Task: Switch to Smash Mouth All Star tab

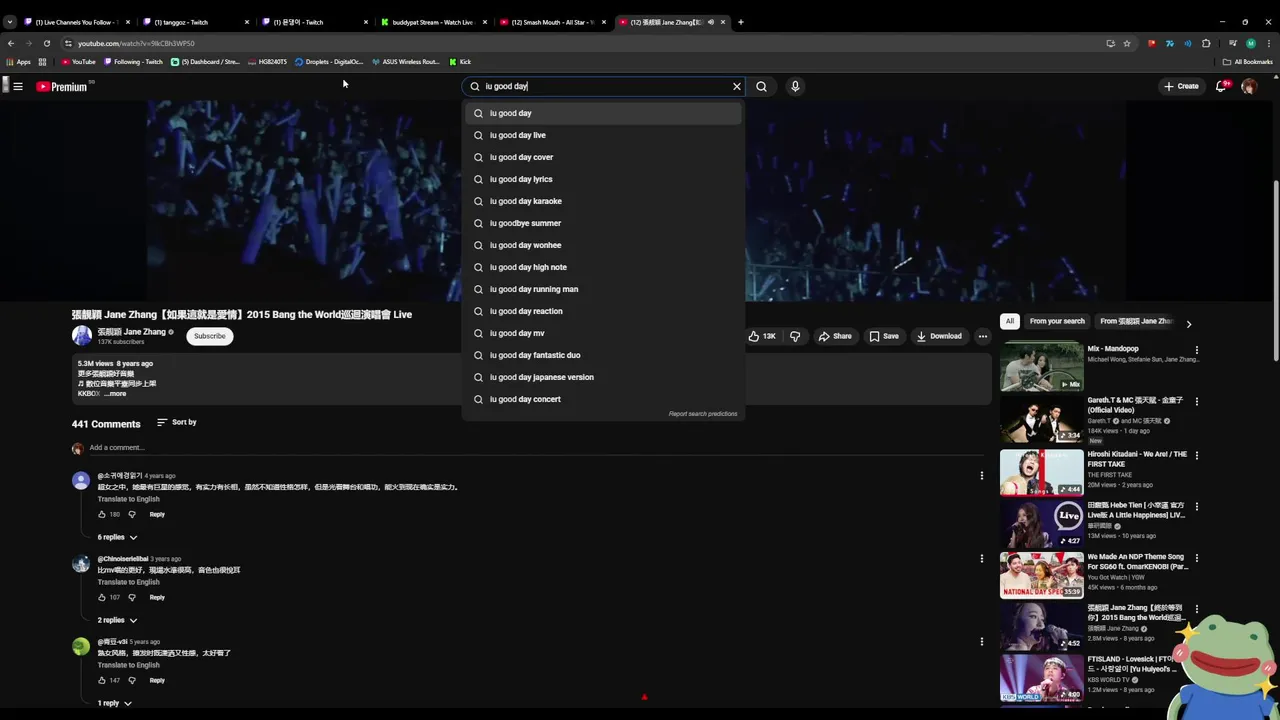Action: [551, 22]
